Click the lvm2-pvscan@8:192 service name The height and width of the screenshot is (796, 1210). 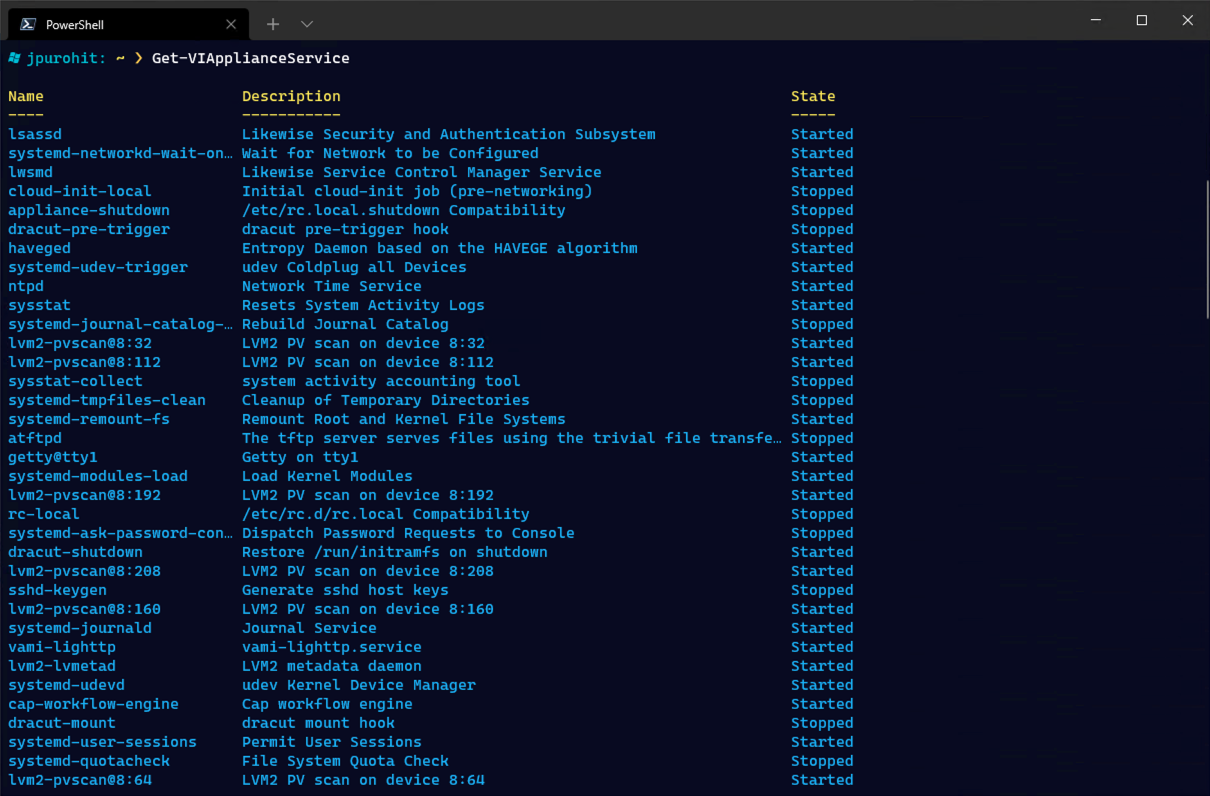click(84, 495)
